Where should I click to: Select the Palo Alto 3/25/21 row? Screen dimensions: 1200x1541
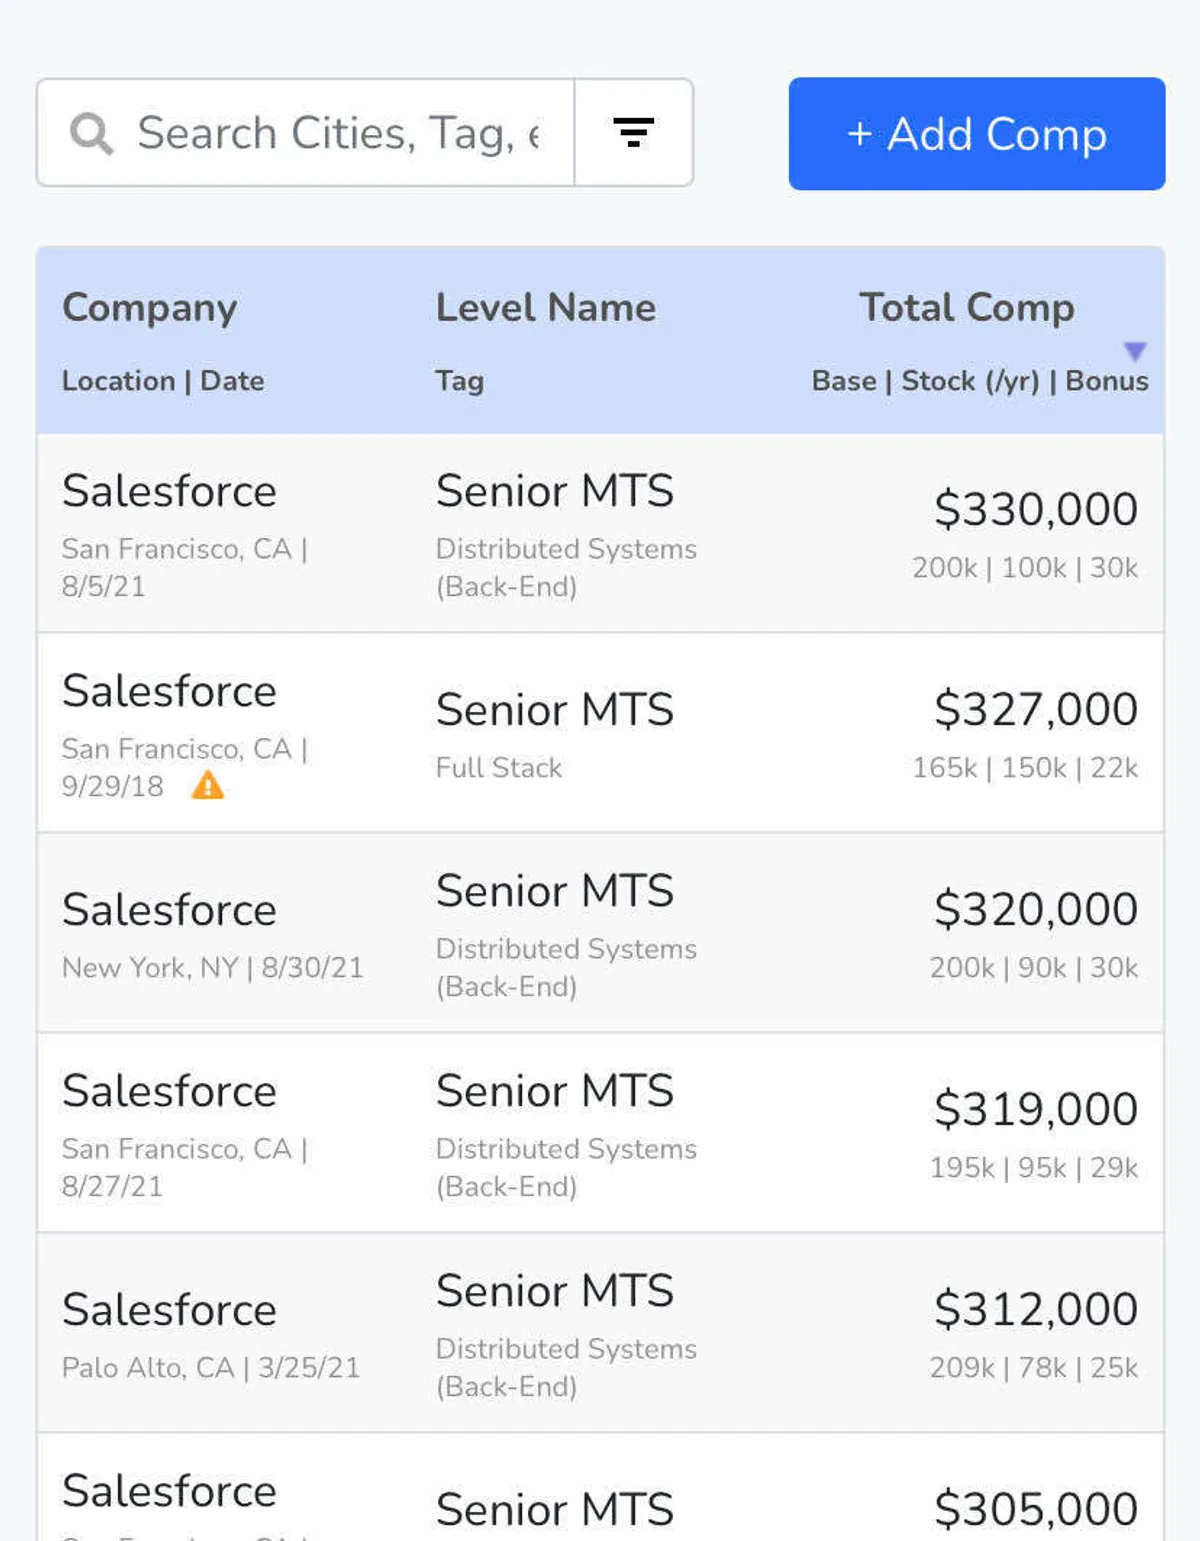click(600, 1333)
